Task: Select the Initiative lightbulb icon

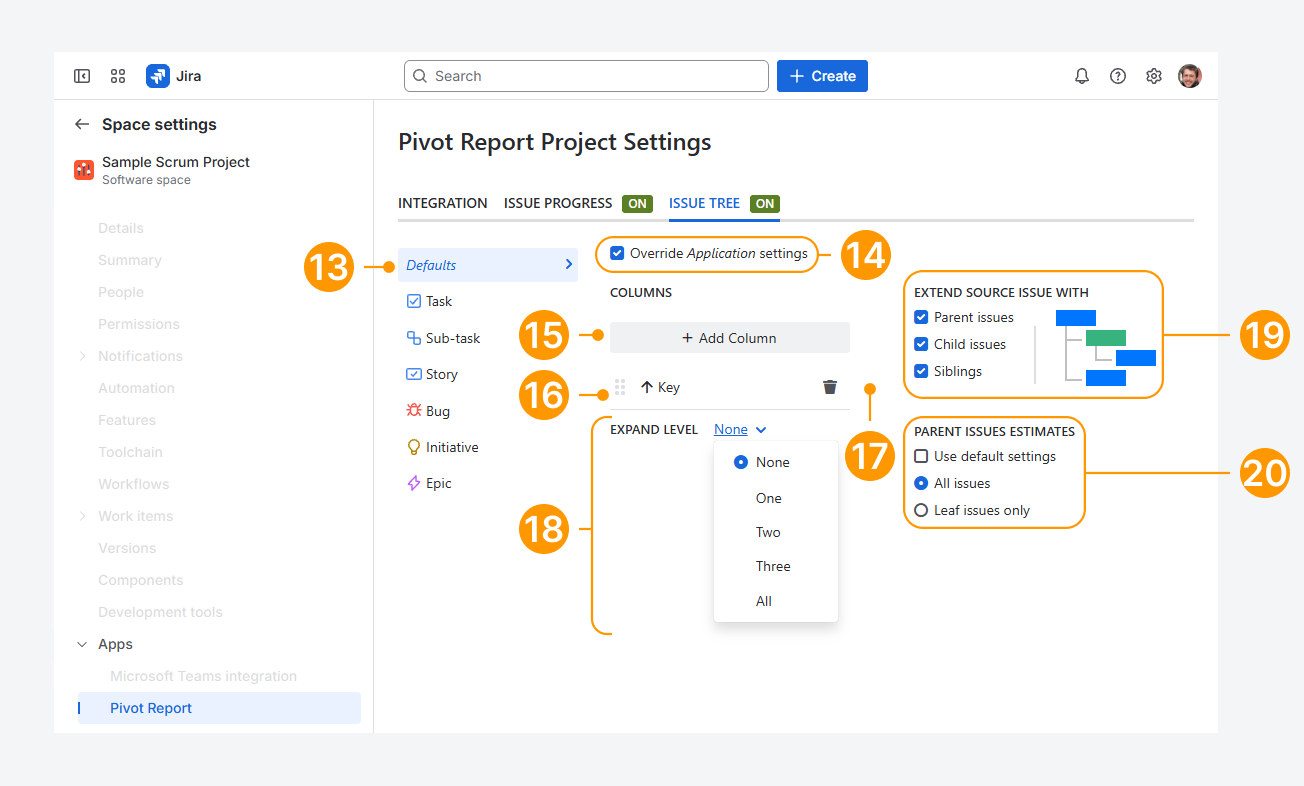Action: click(414, 447)
